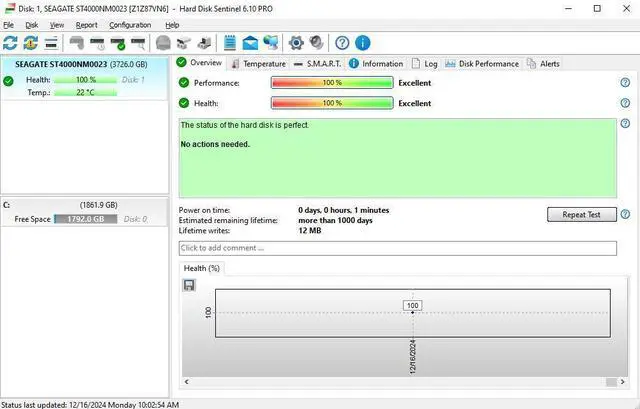This screenshot has width=640, height=409.
Task: Save the health graph using floppy icon
Action: [189, 285]
